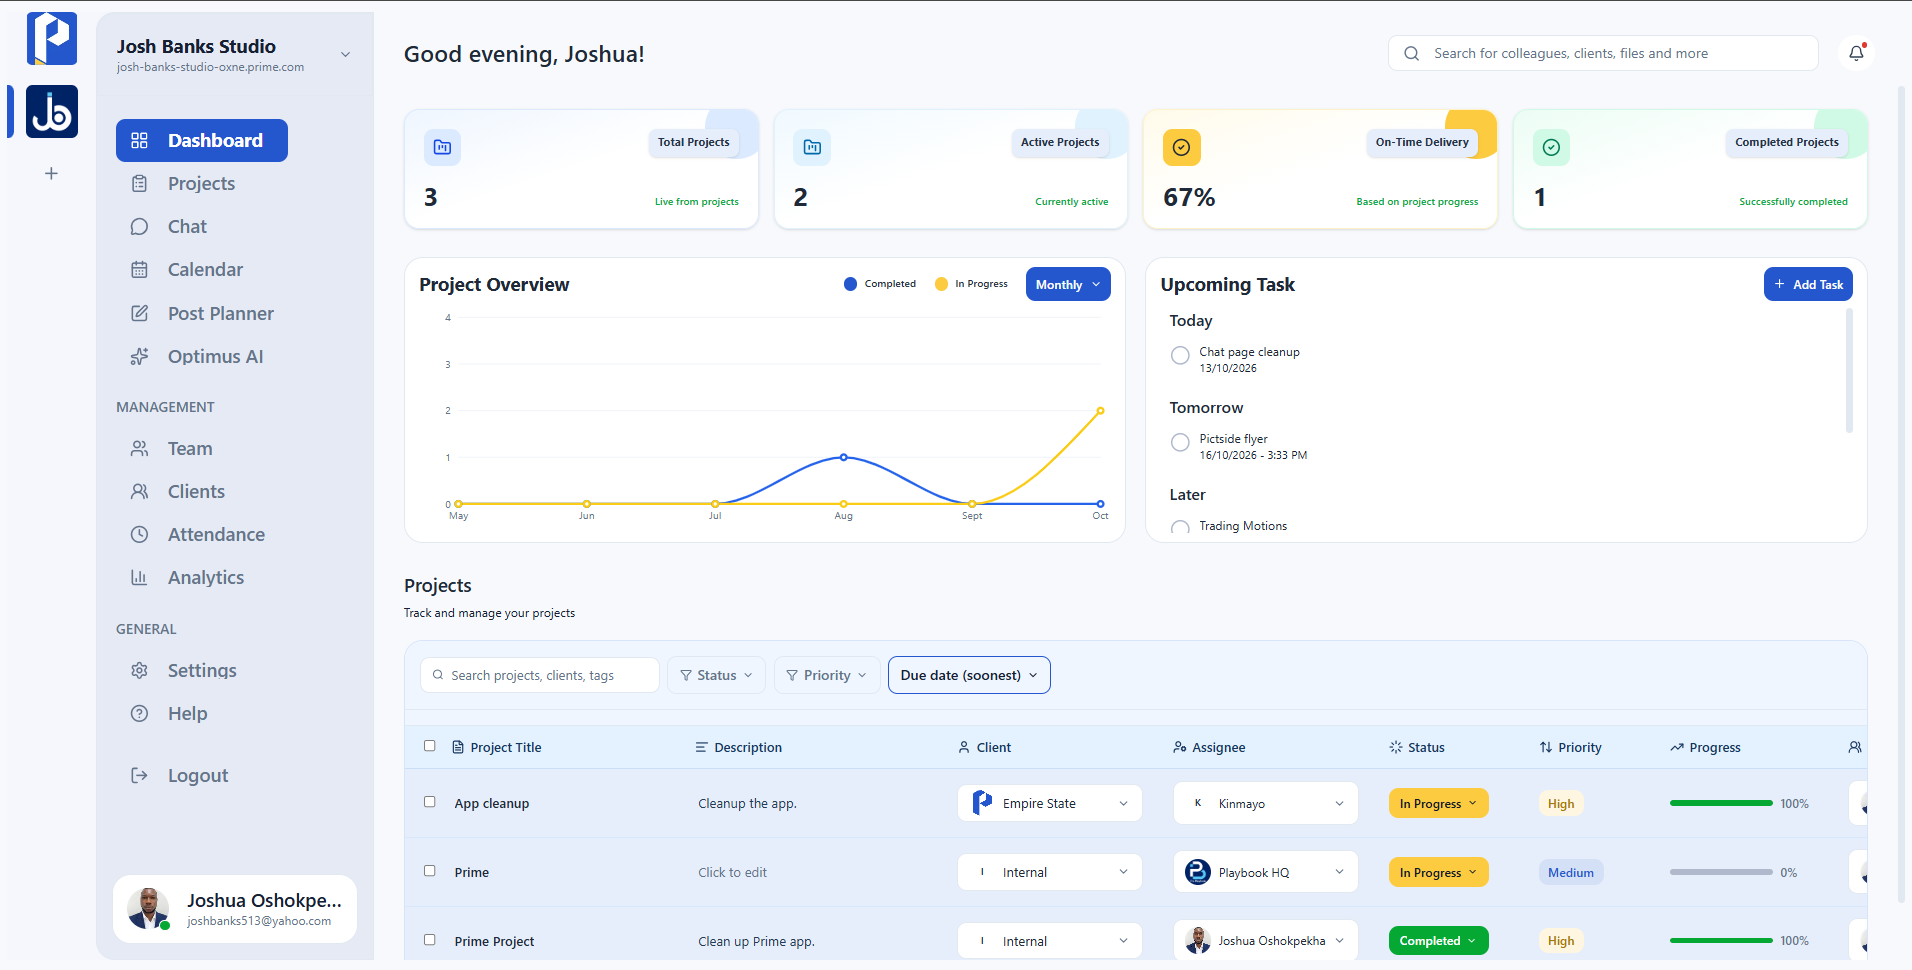This screenshot has height=970, width=1912.
Task: Mark Chat page cleanup task as done
Action: pyautogui.click(x=1180, y=355)
